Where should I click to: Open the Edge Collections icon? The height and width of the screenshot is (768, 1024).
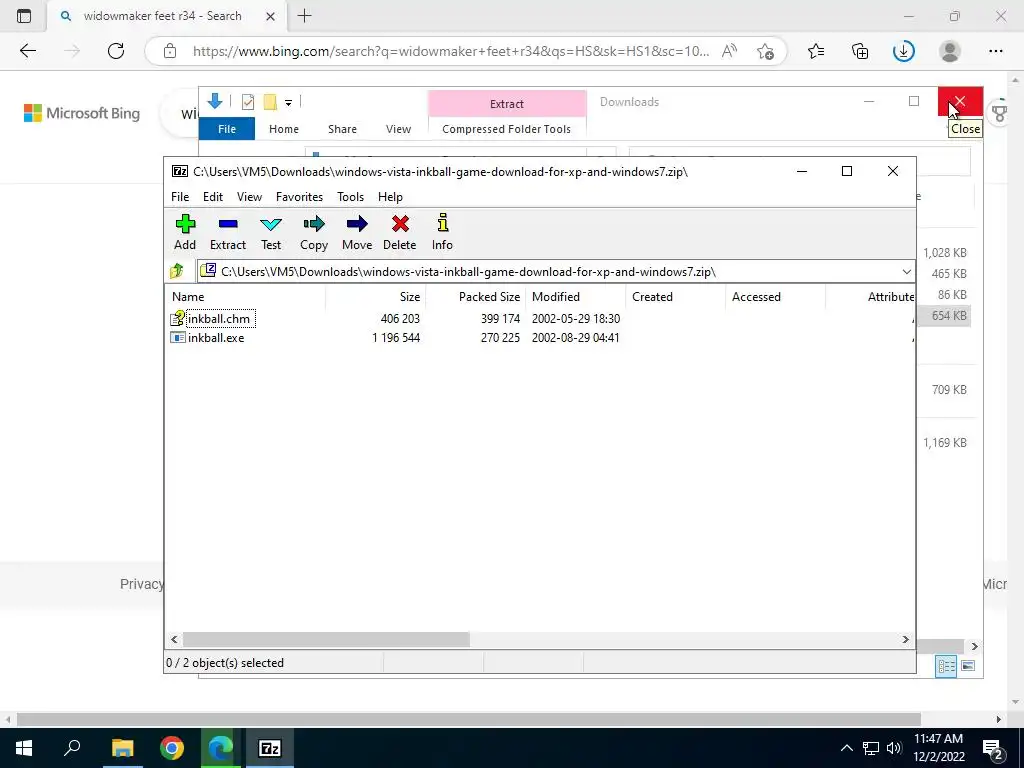click(859, 51)
